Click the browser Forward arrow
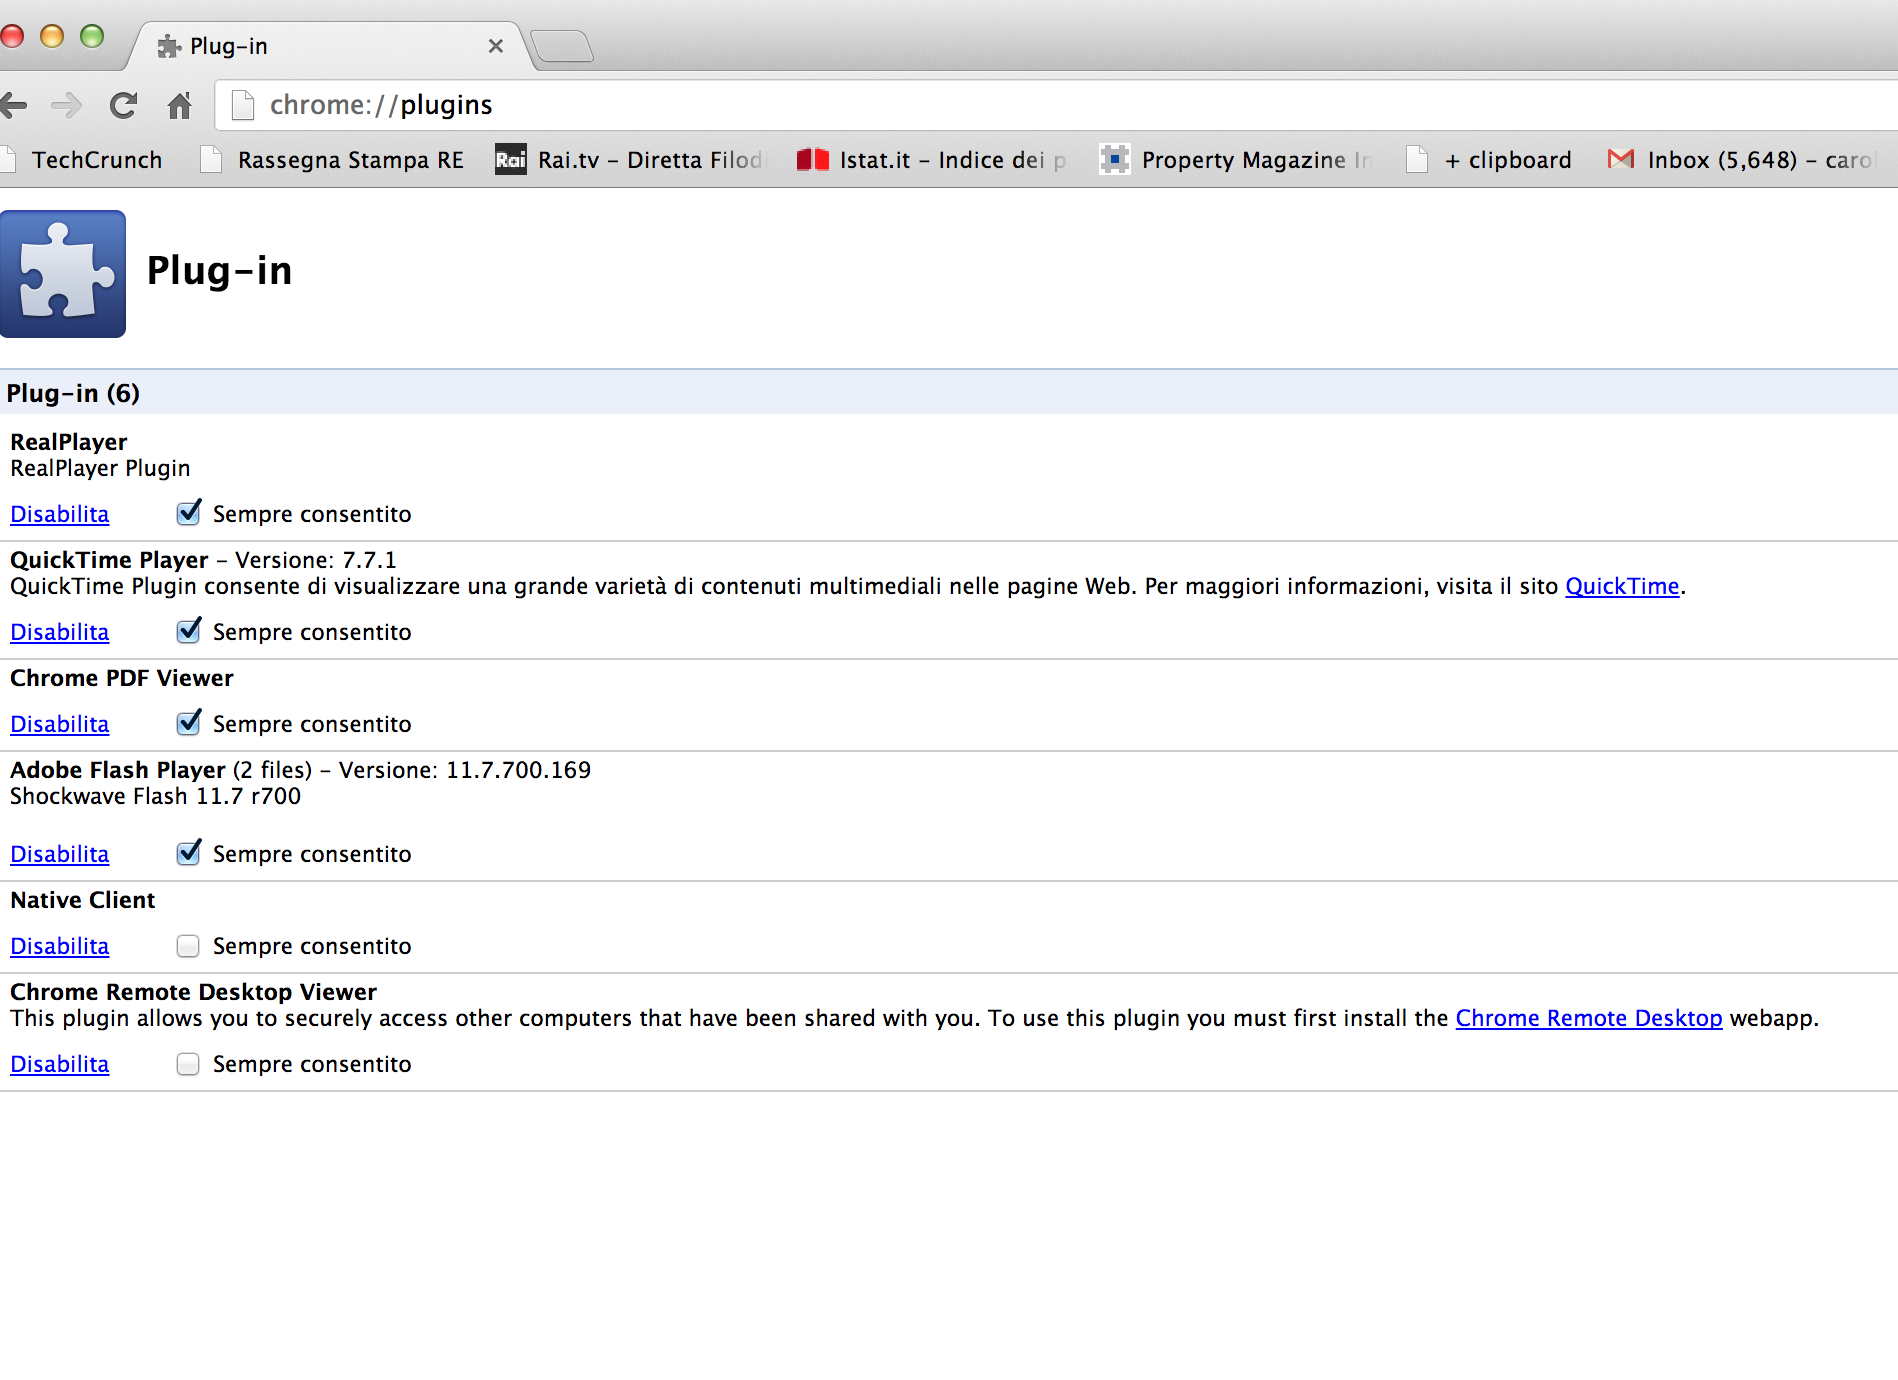The height and width of the screenshot is (1380, 1898). pos(66,105)
